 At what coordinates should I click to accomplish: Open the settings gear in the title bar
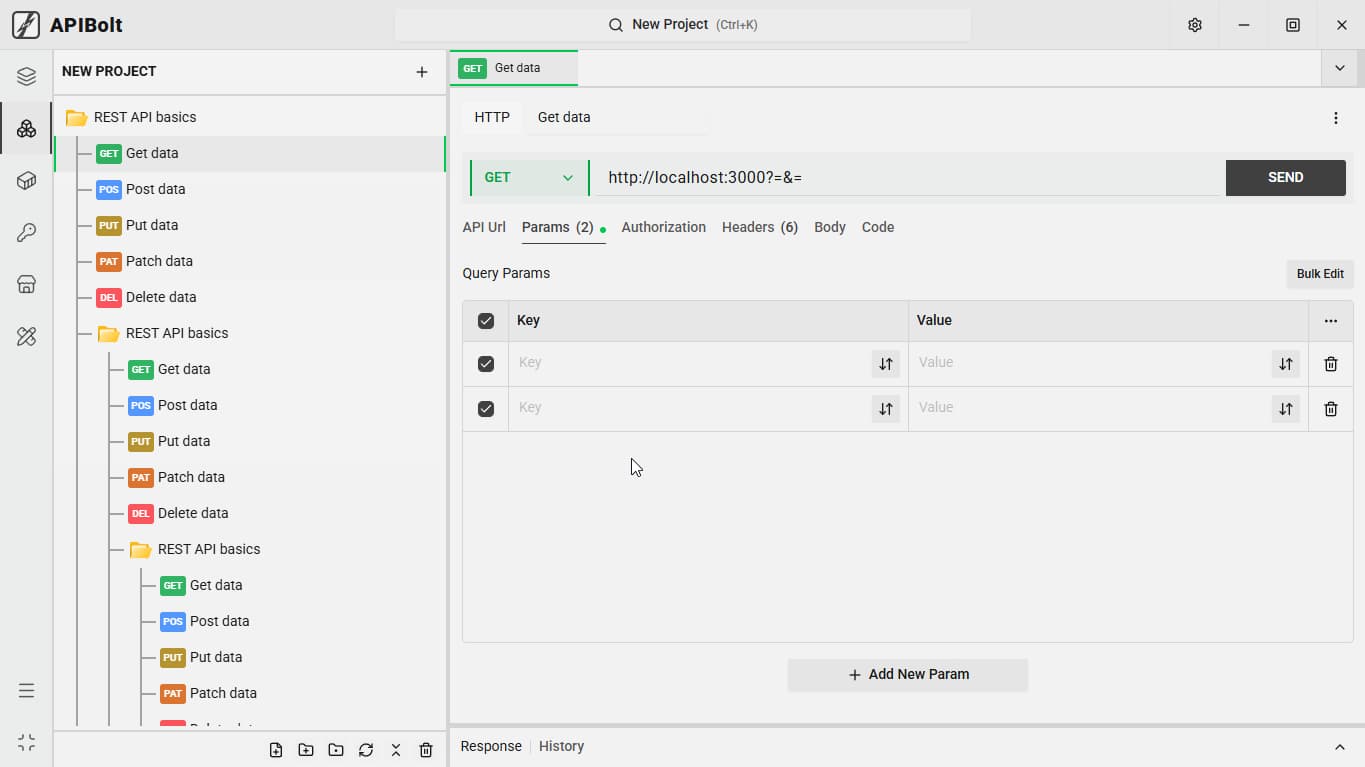1195,25
